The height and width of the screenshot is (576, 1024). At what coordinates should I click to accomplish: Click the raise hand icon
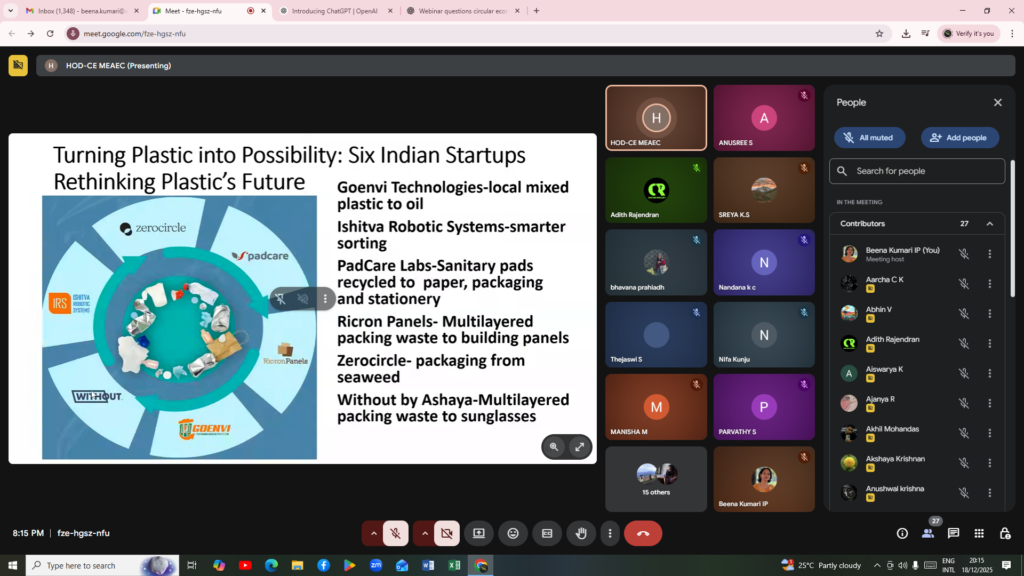pyautogui.click(x=581, y=533)
